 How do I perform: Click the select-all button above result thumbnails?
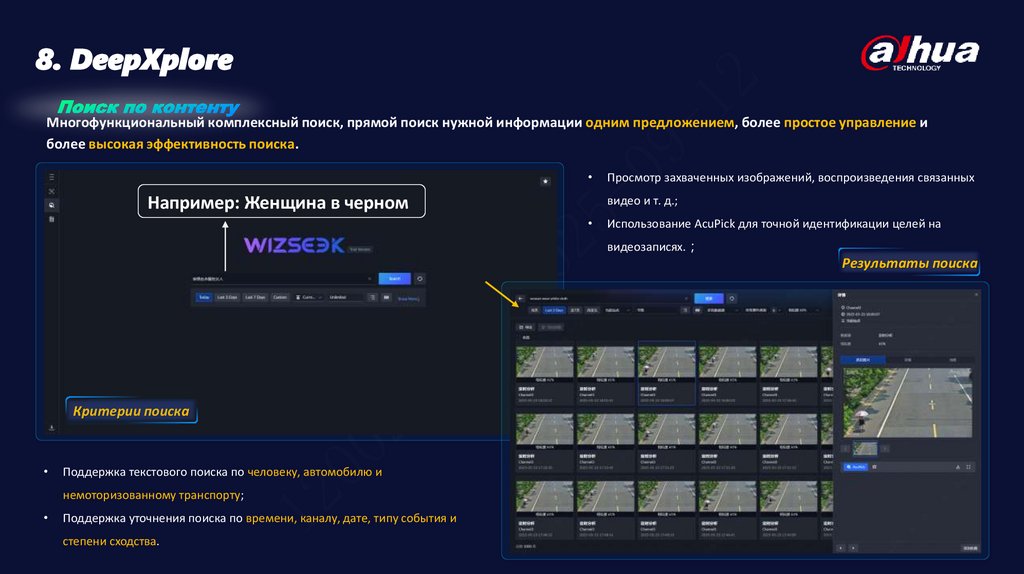[x=526, y=327]
